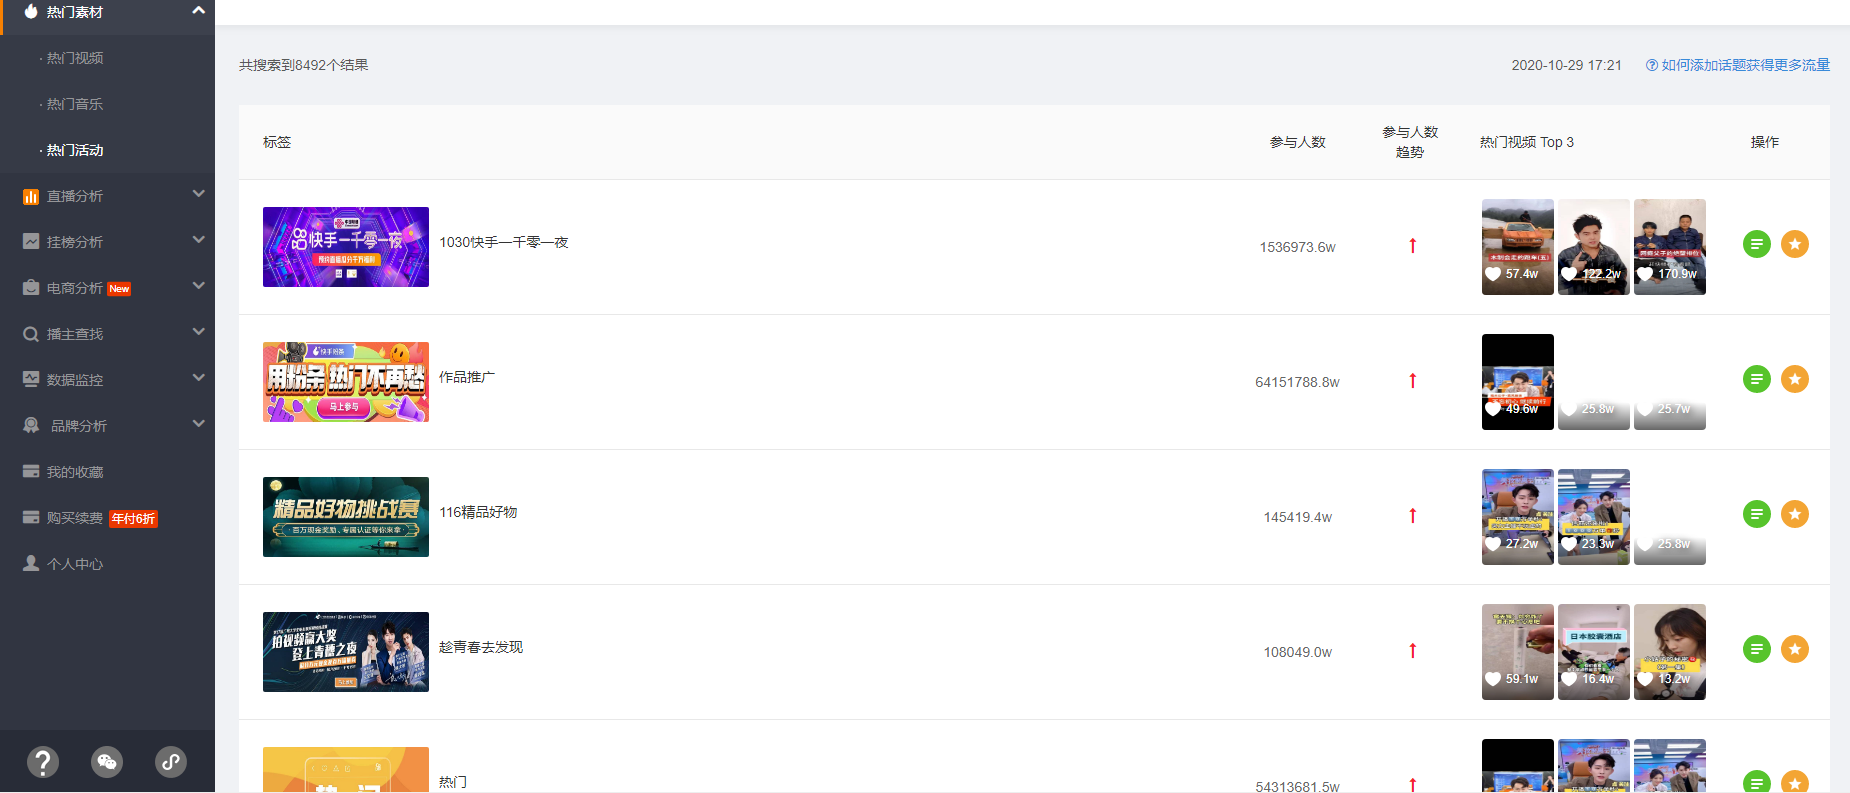
Task: Click the 播主查找 magnifier icon
Action: tap(31, 334)
